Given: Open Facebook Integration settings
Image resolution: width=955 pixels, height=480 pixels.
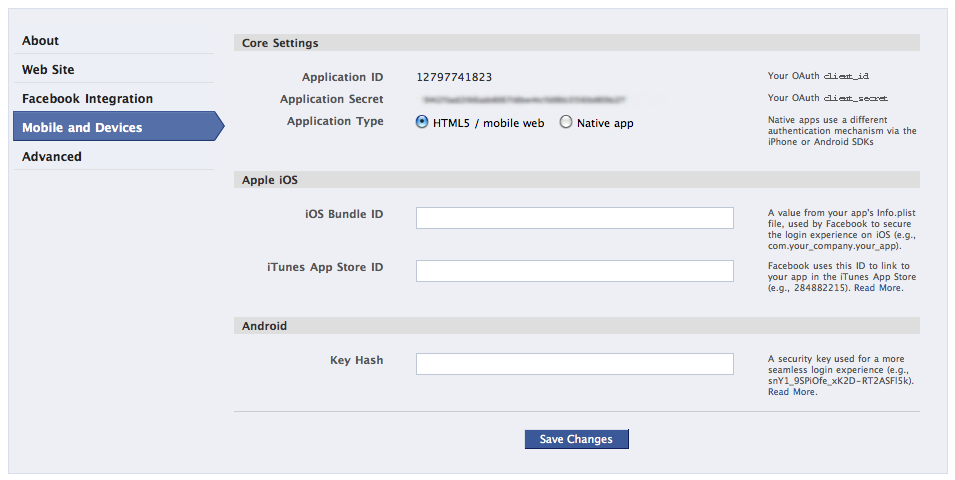Looking at the screenshot, I should 113,99.
